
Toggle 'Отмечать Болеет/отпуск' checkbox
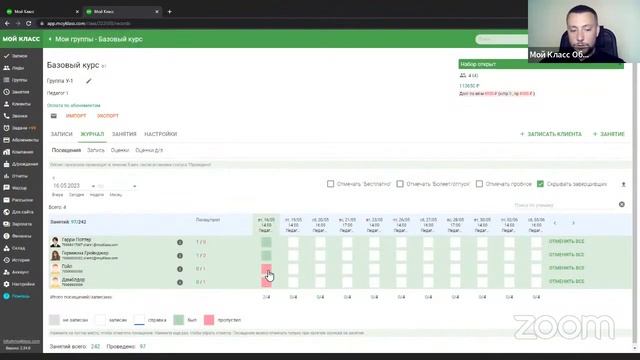400,184
